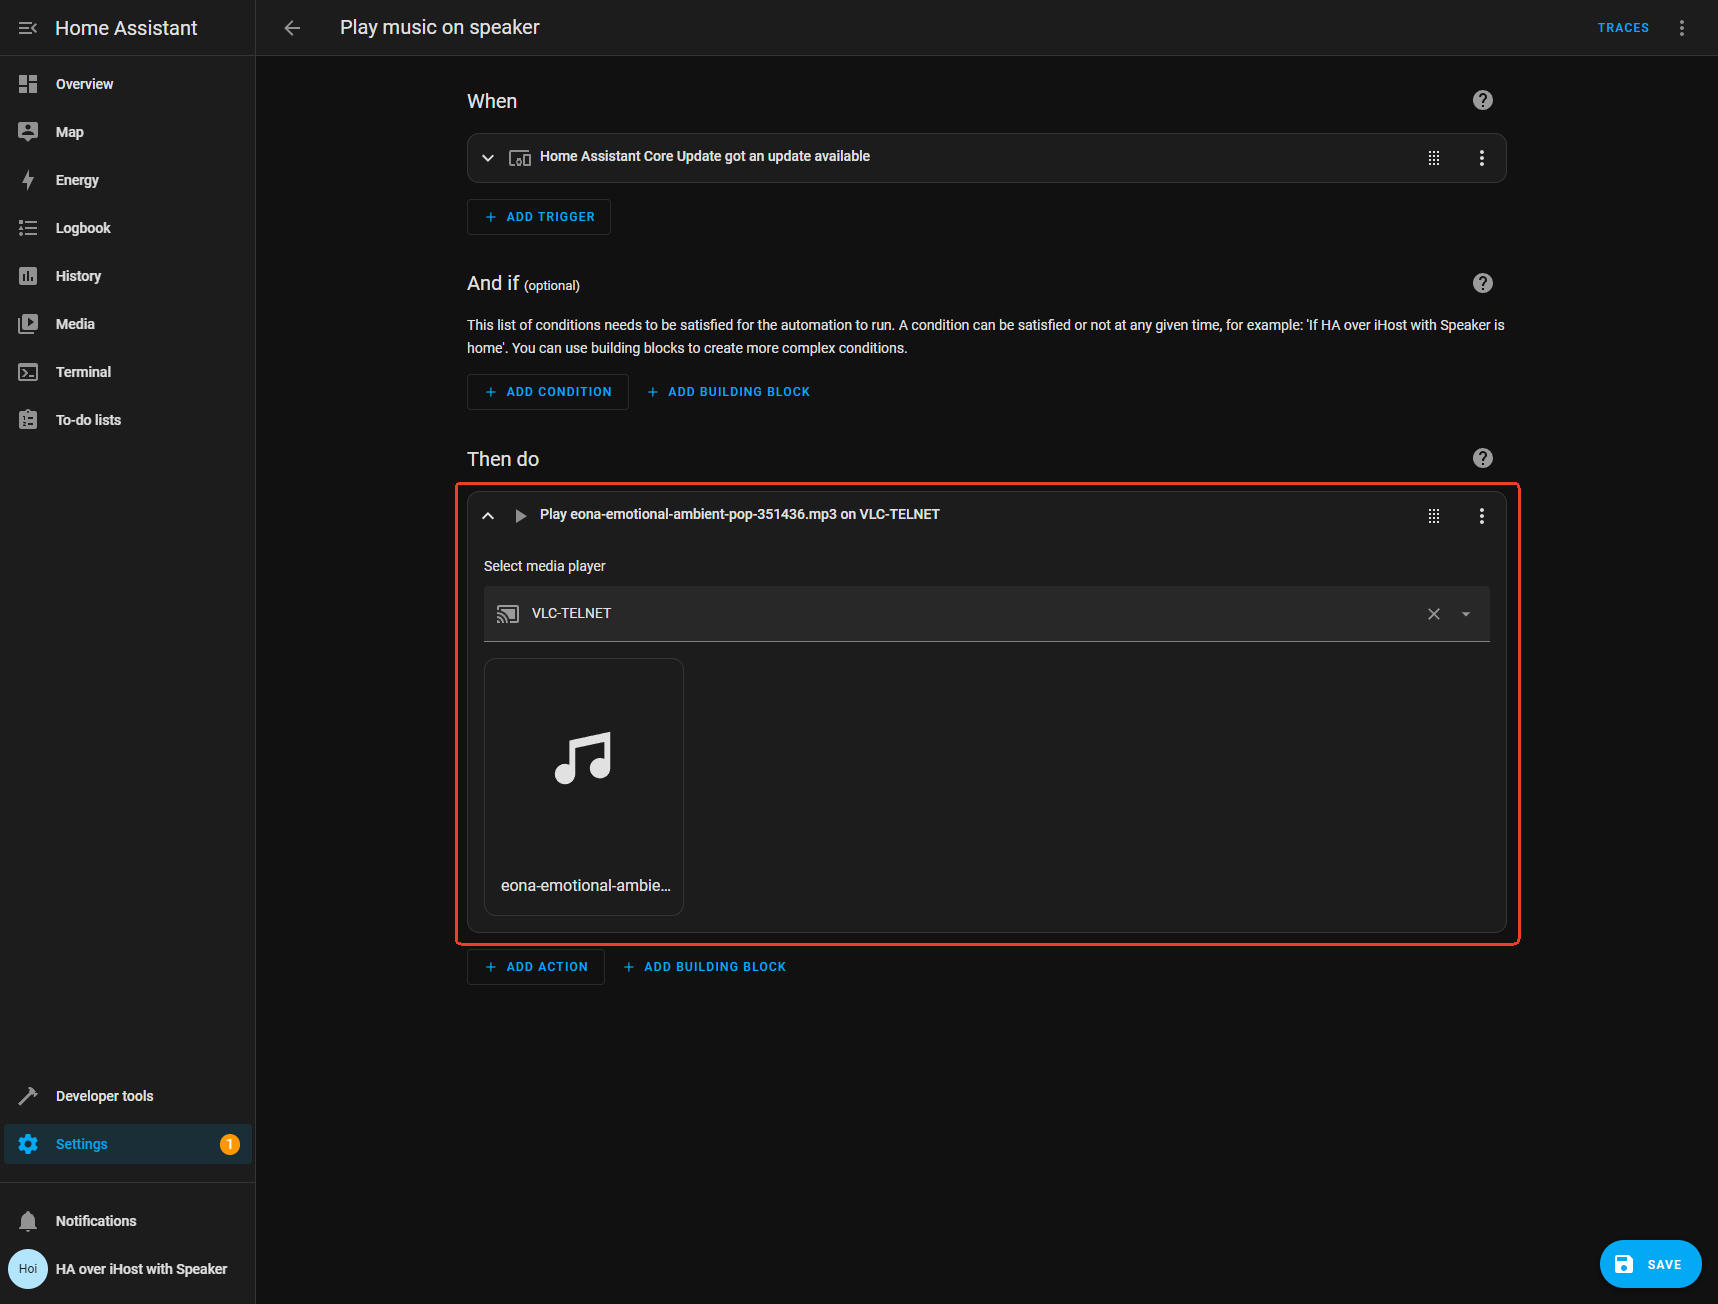The height and width of the screenshot is (1304, 1718).
Task: Open the page overflow menu beside Traces
Action: coord(1681,28)
